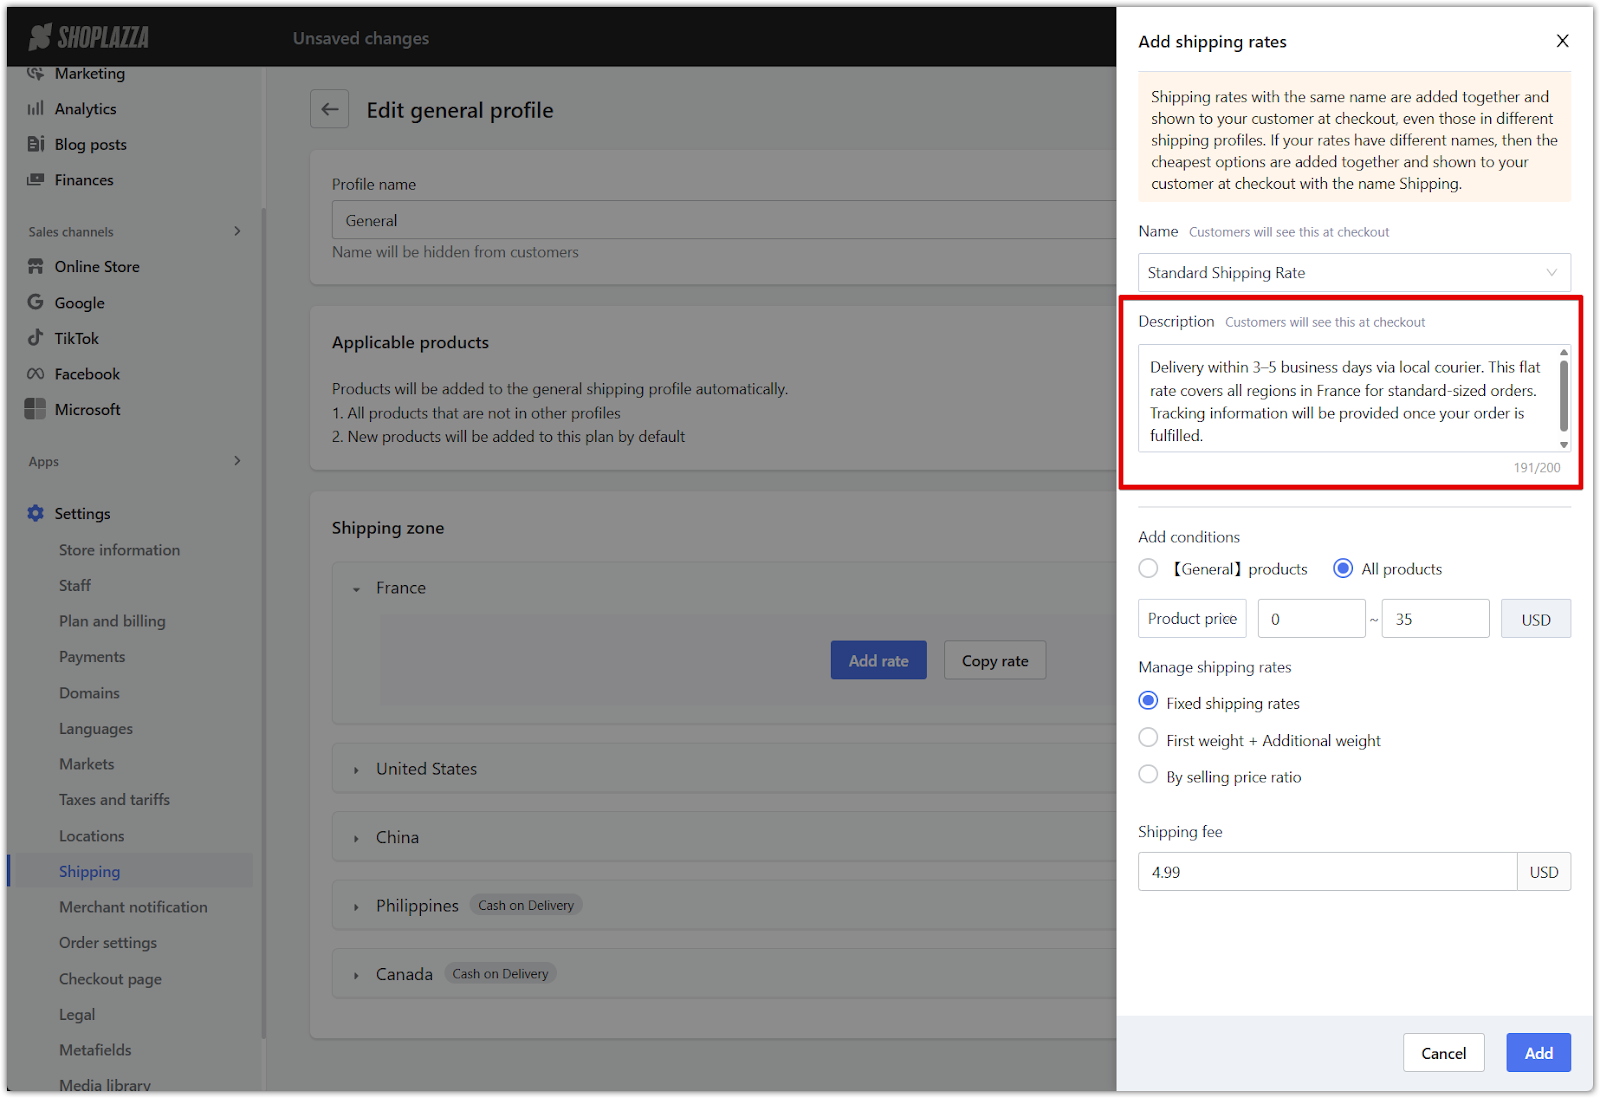
Task: Choose First weight + Additional weight option
Action: (x=1148, y=738)
